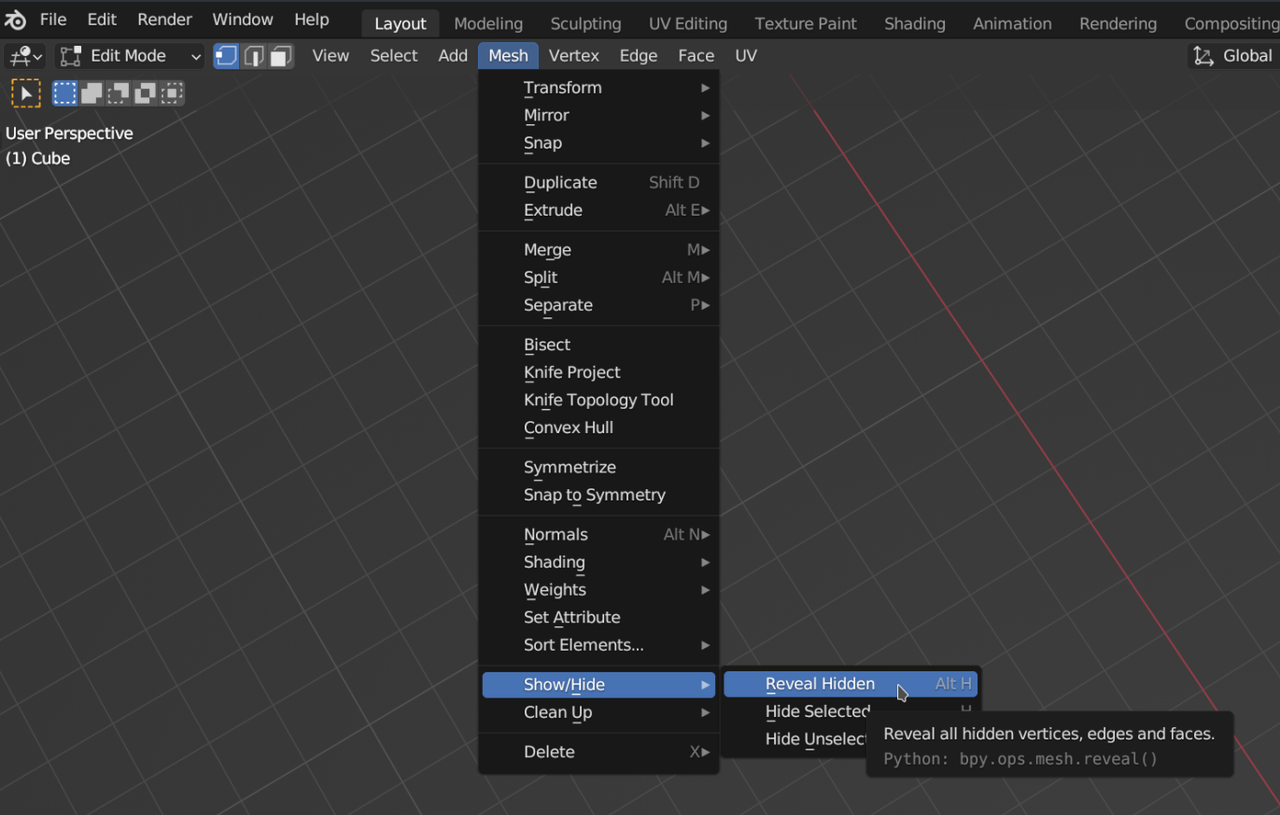Open the View menu in viewport header

pos(331,56)
